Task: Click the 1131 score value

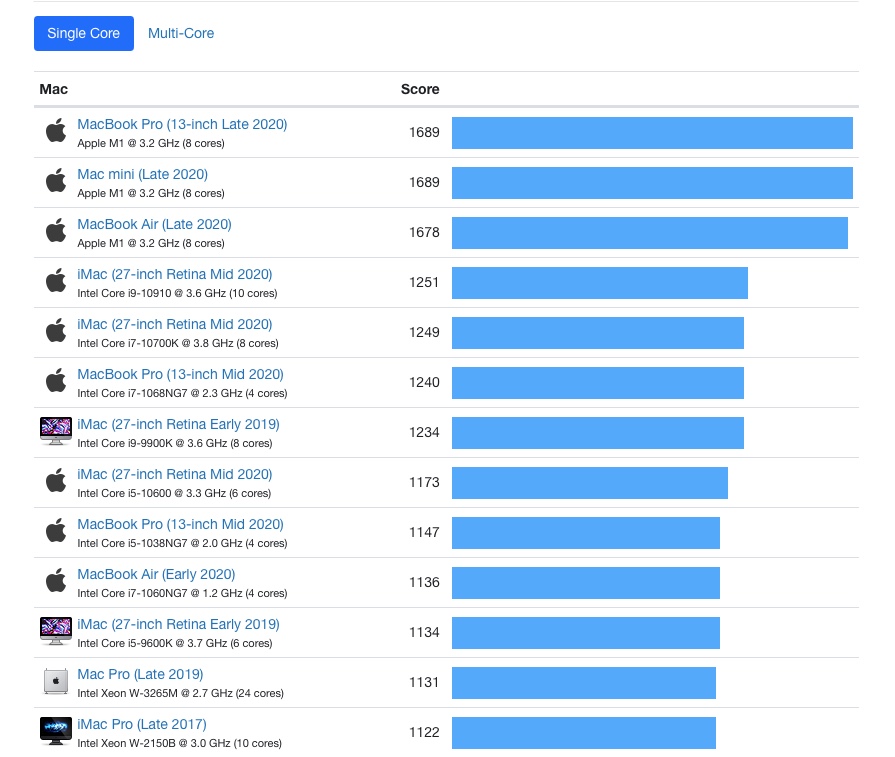Action: (x=424, y=682)
